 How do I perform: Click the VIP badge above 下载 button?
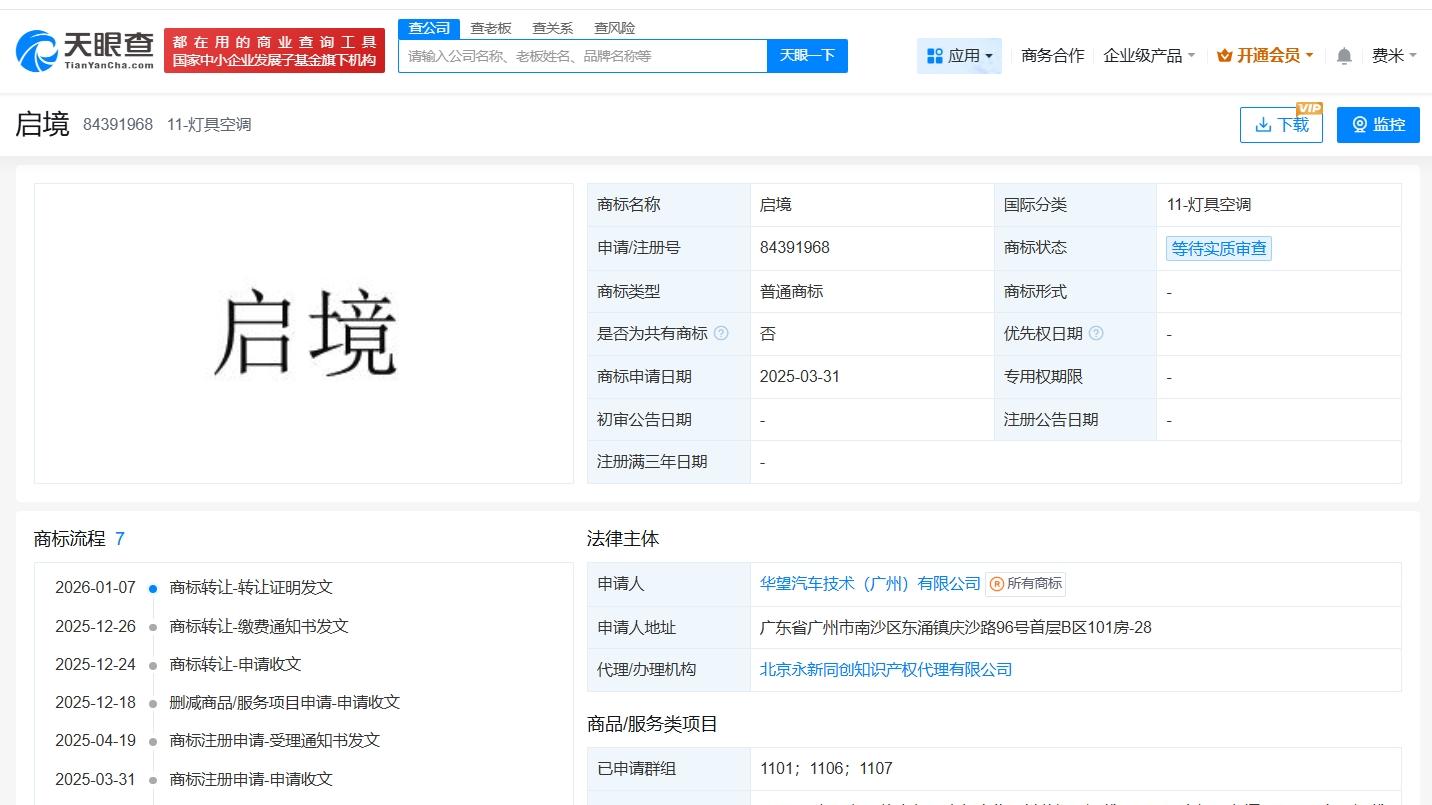pos(1310,107)
